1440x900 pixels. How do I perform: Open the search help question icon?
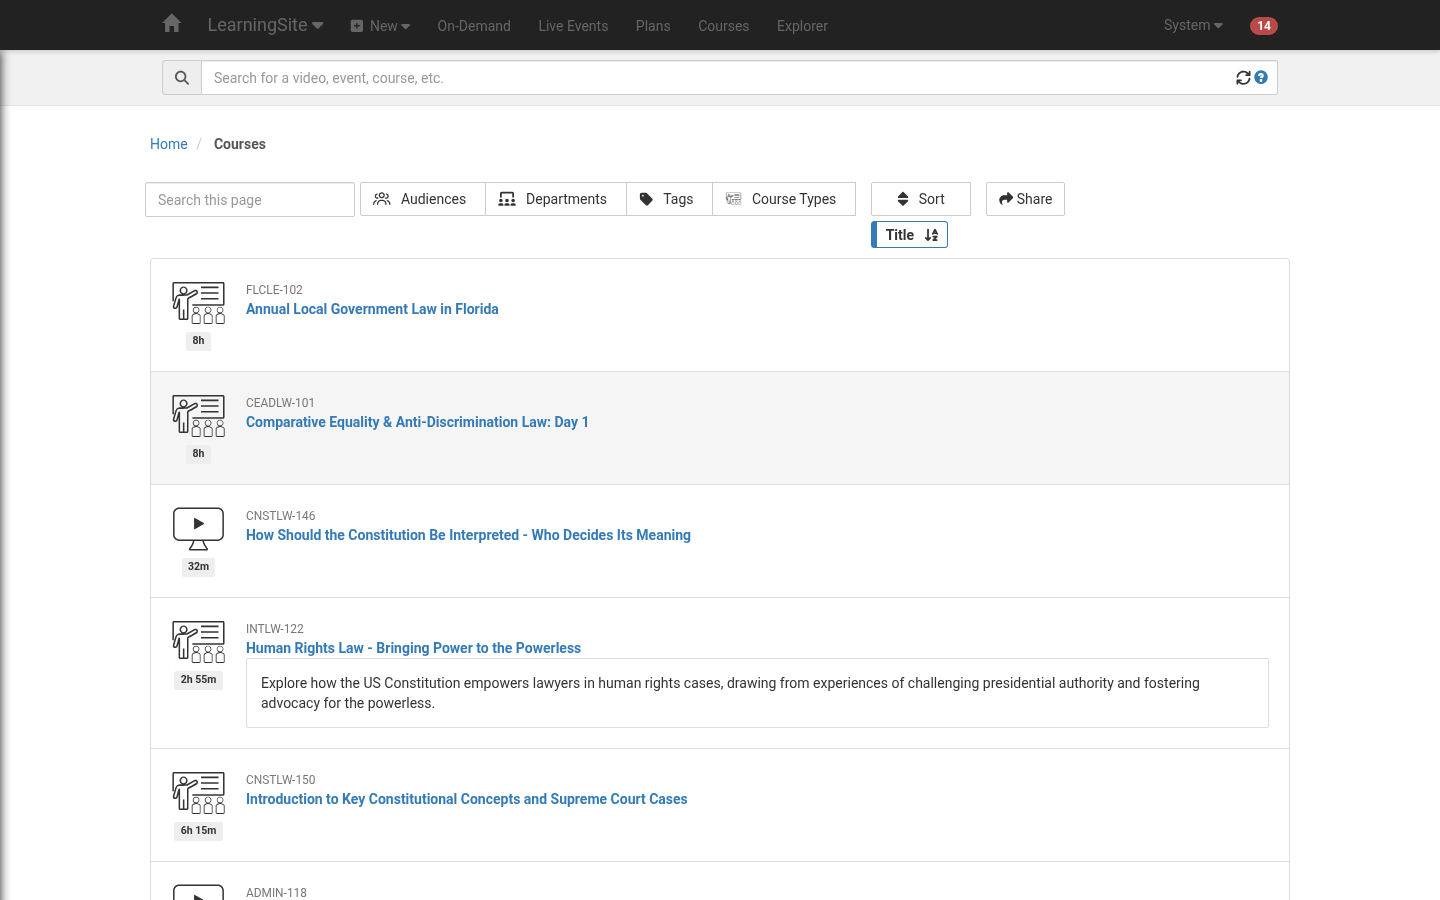1261,77
